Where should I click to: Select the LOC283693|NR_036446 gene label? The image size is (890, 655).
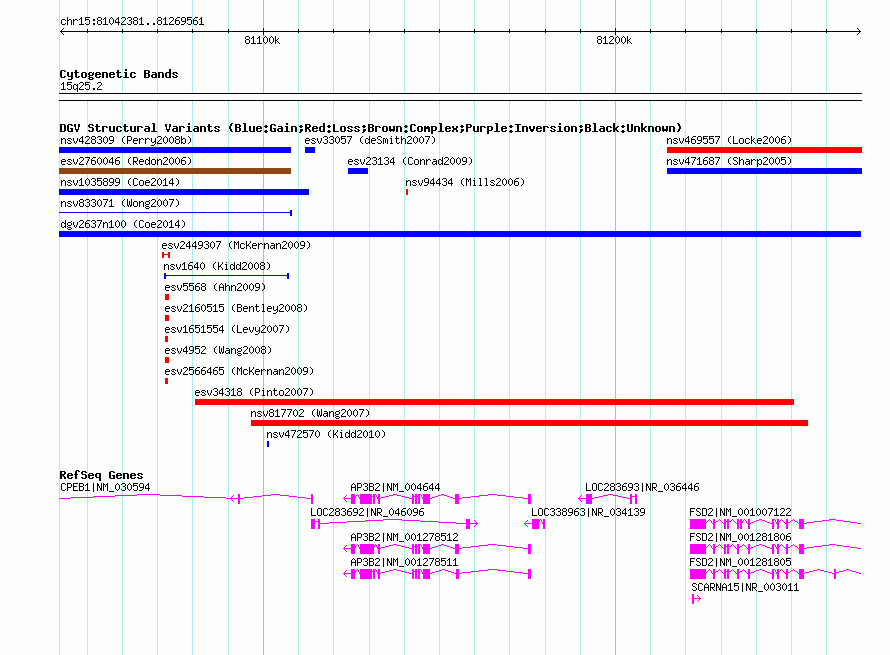(642, 488)
